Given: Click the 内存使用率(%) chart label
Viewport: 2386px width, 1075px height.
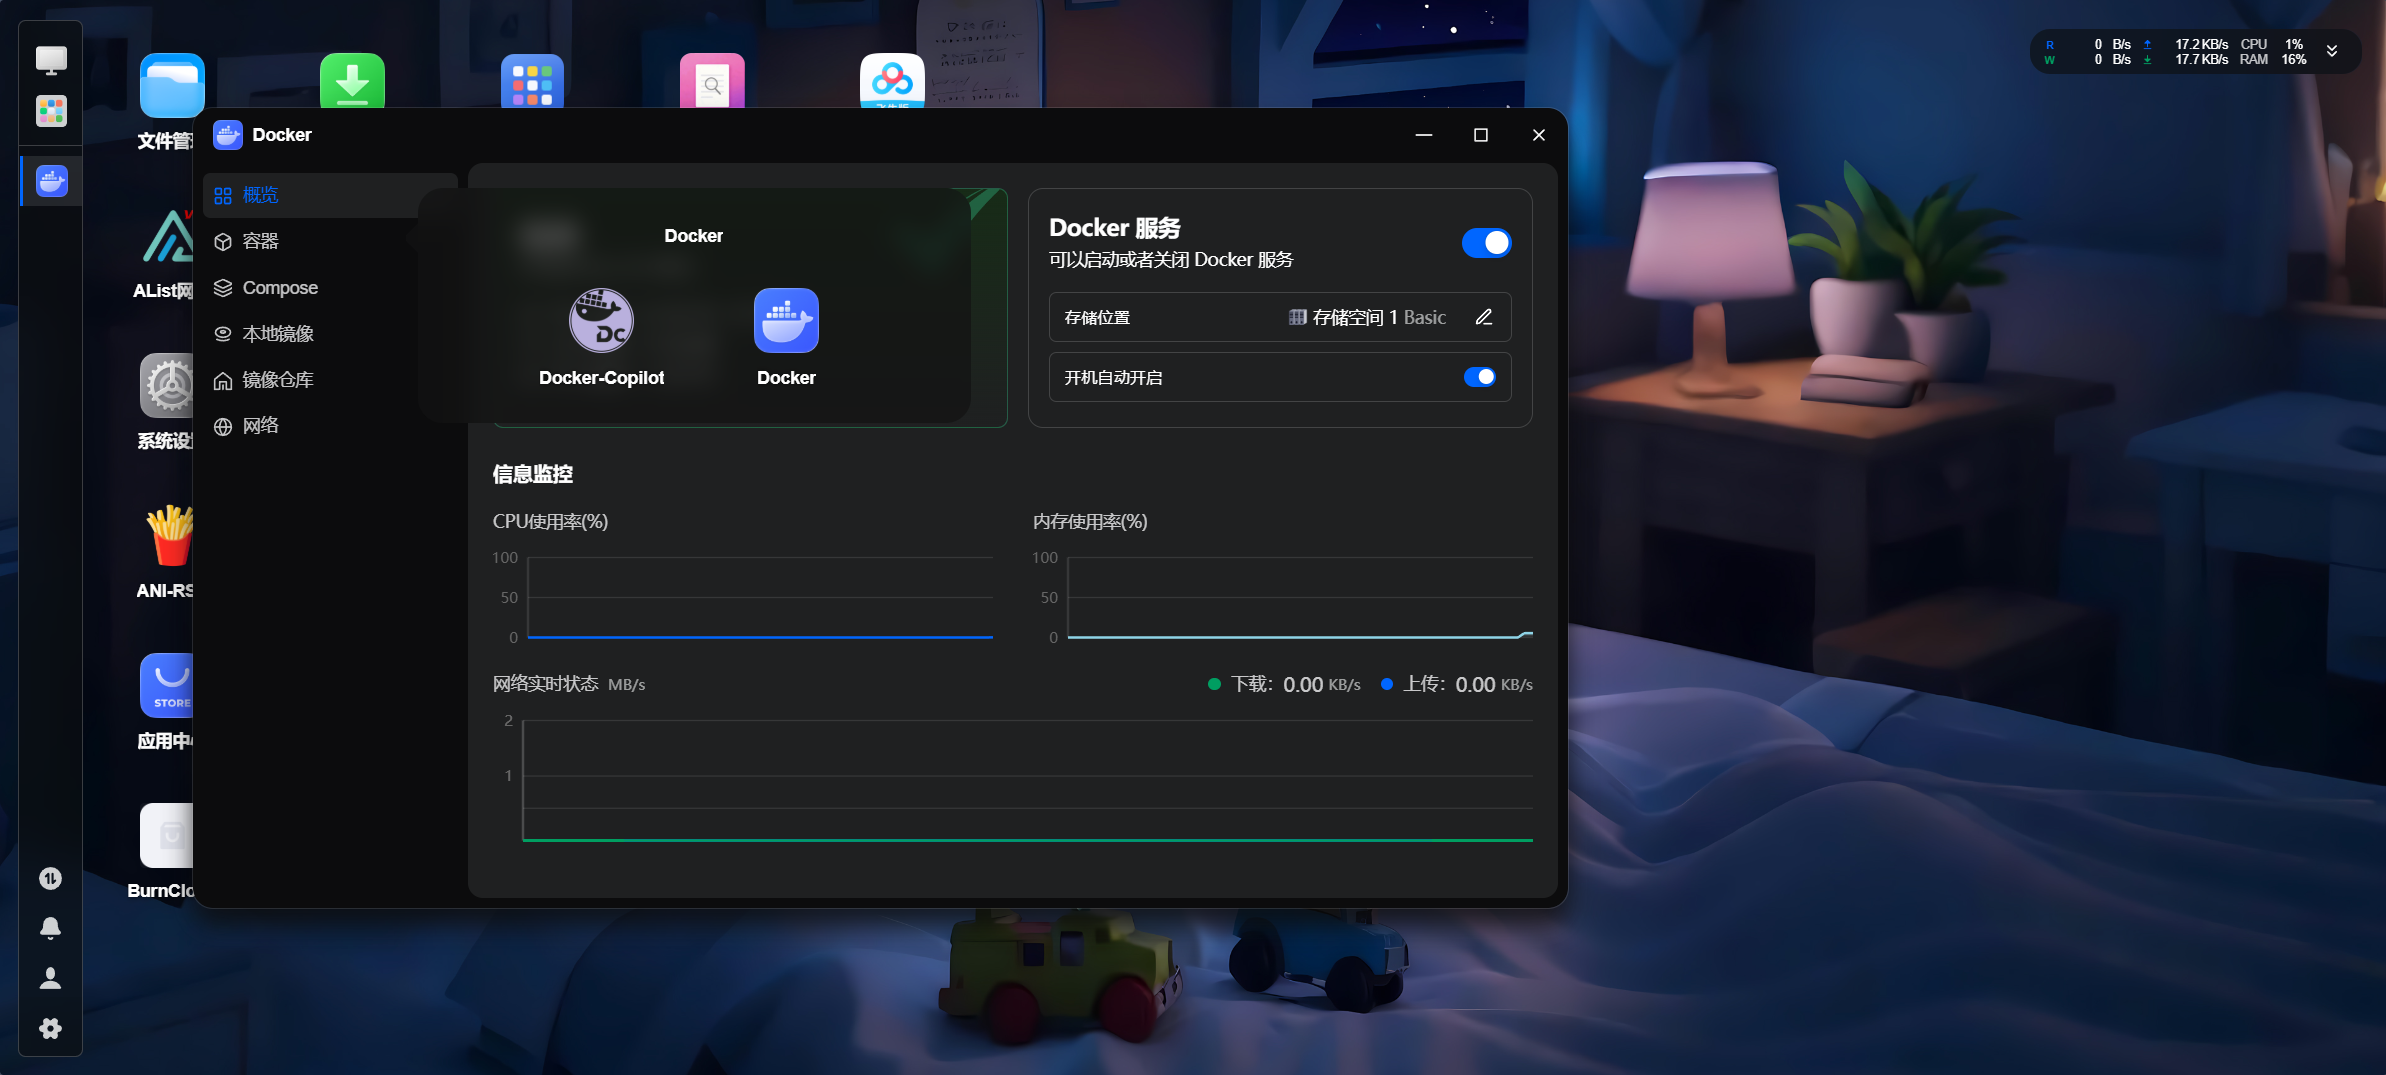Looking at the screenshot, I should point(1090,521).
